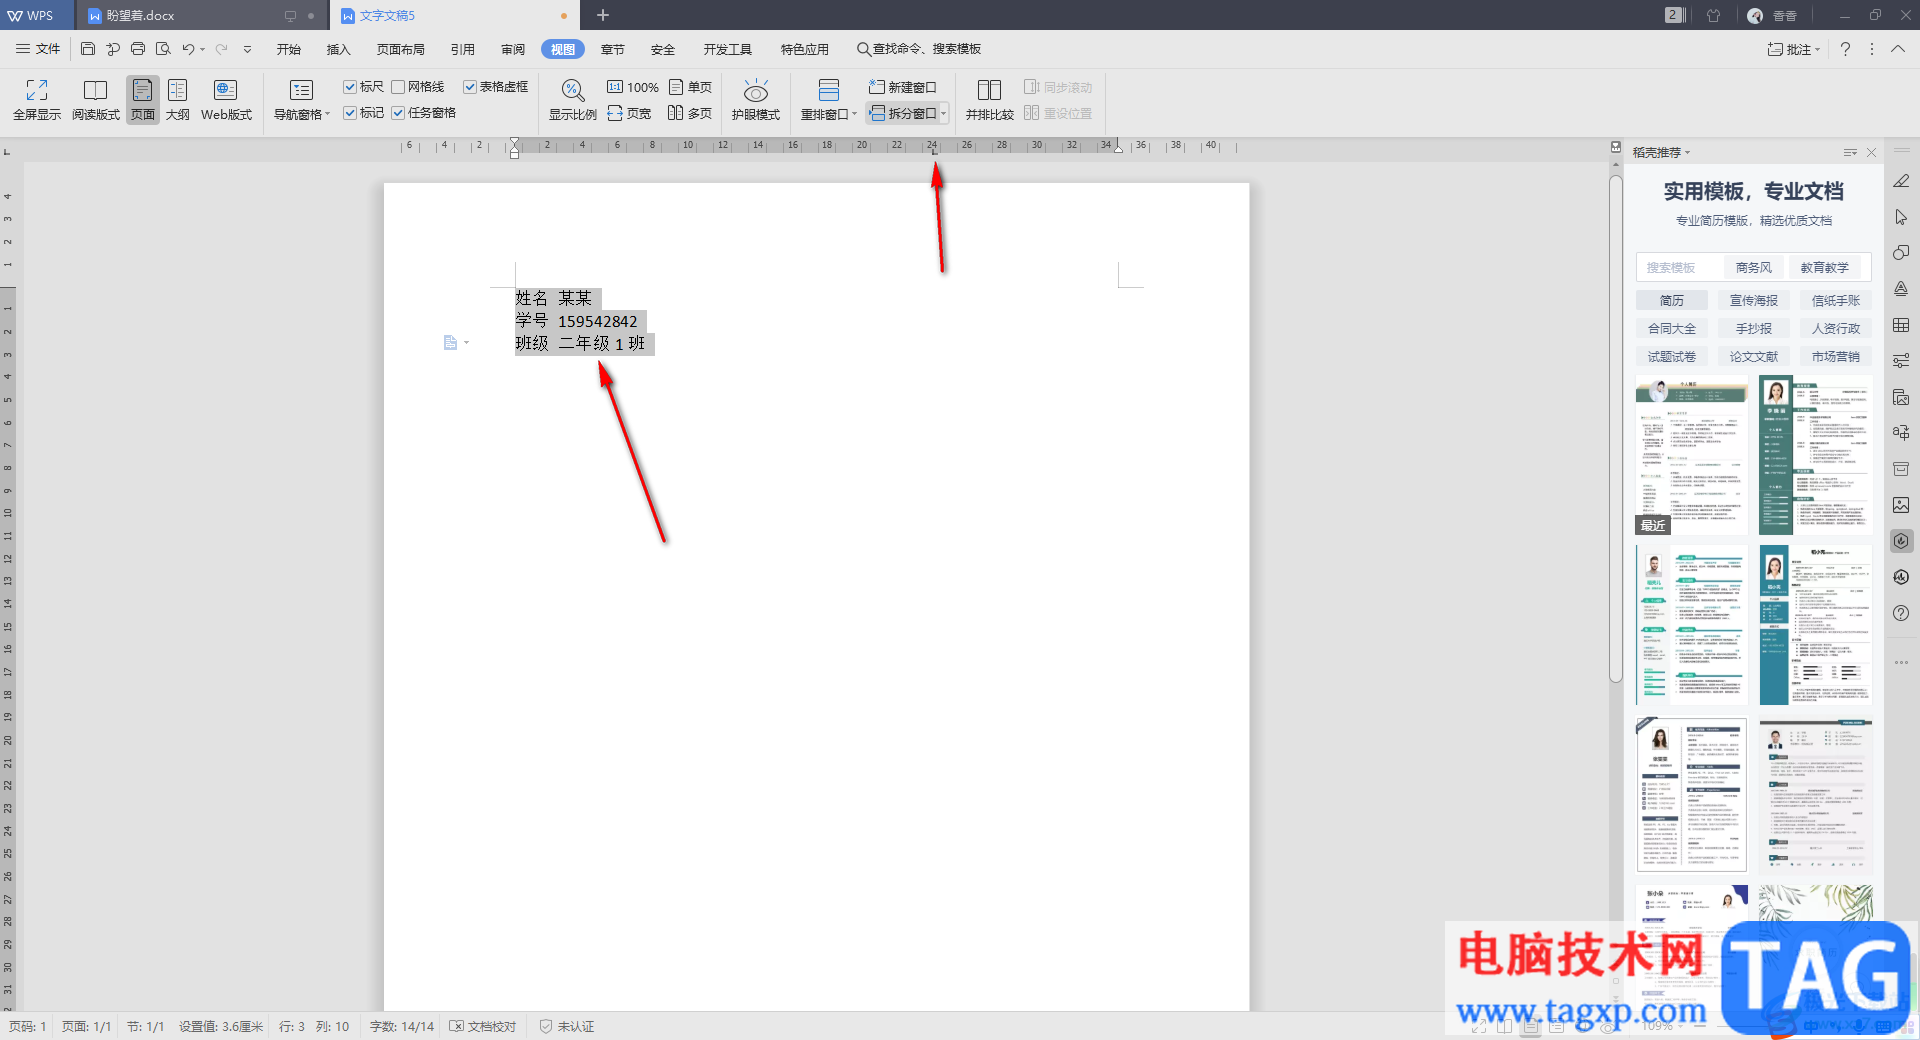
Task: Select Page view (页面)
Action: click(143, 100)
